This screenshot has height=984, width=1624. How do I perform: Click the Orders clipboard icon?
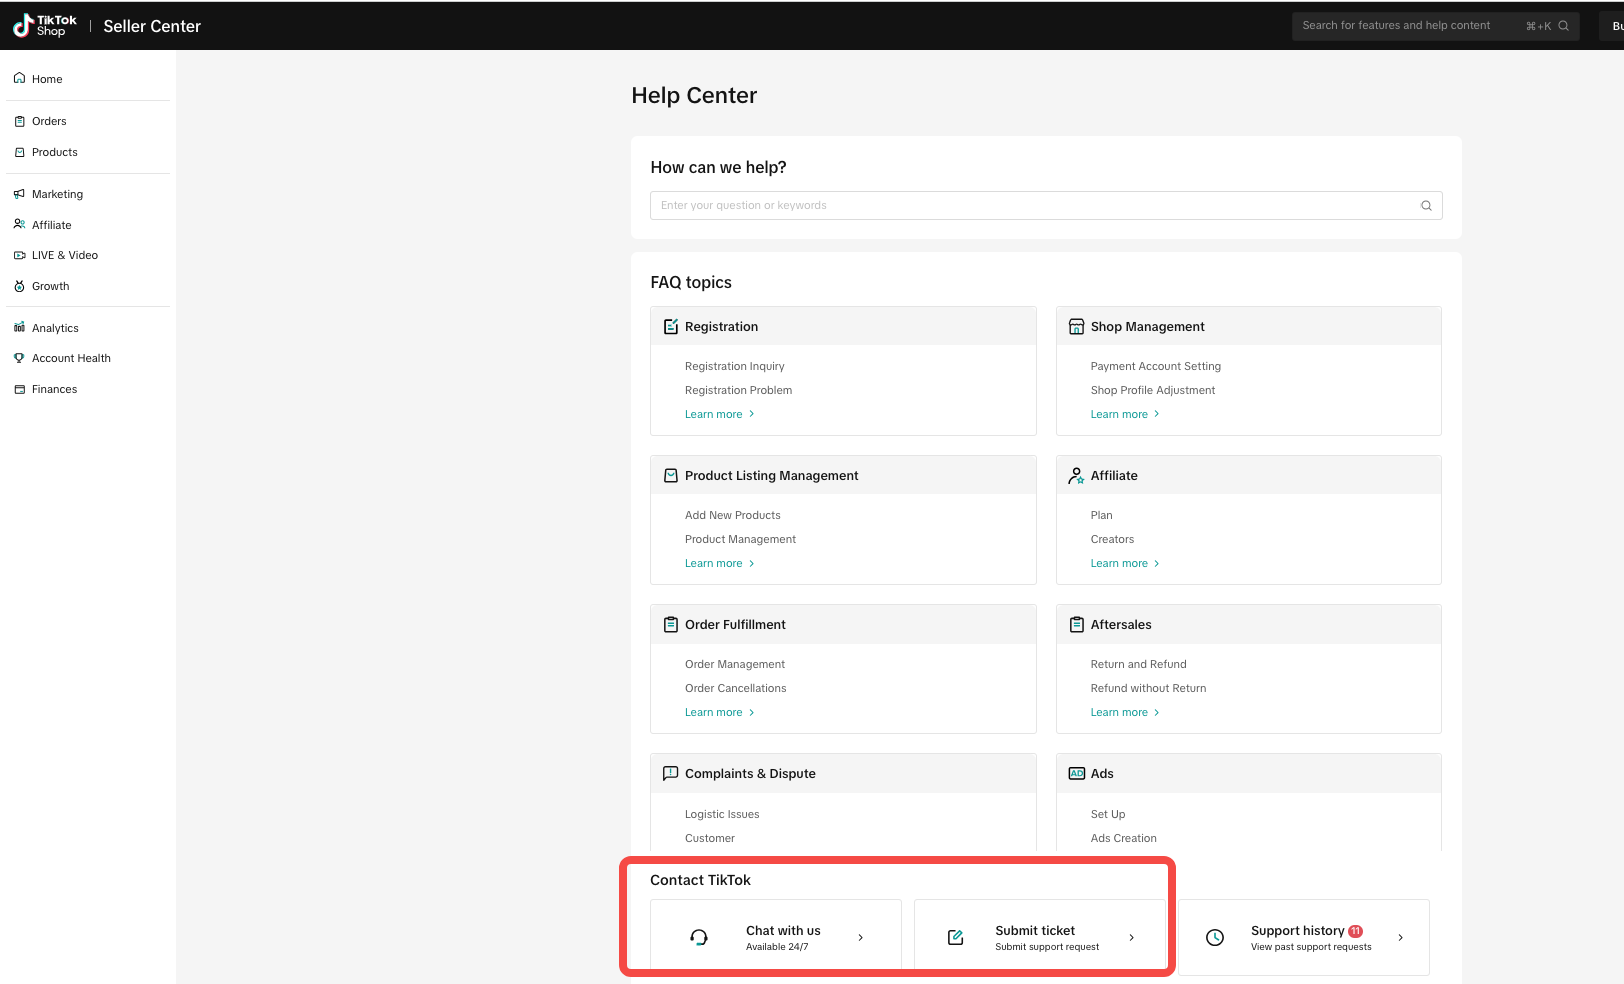click(x=19, y=121)
